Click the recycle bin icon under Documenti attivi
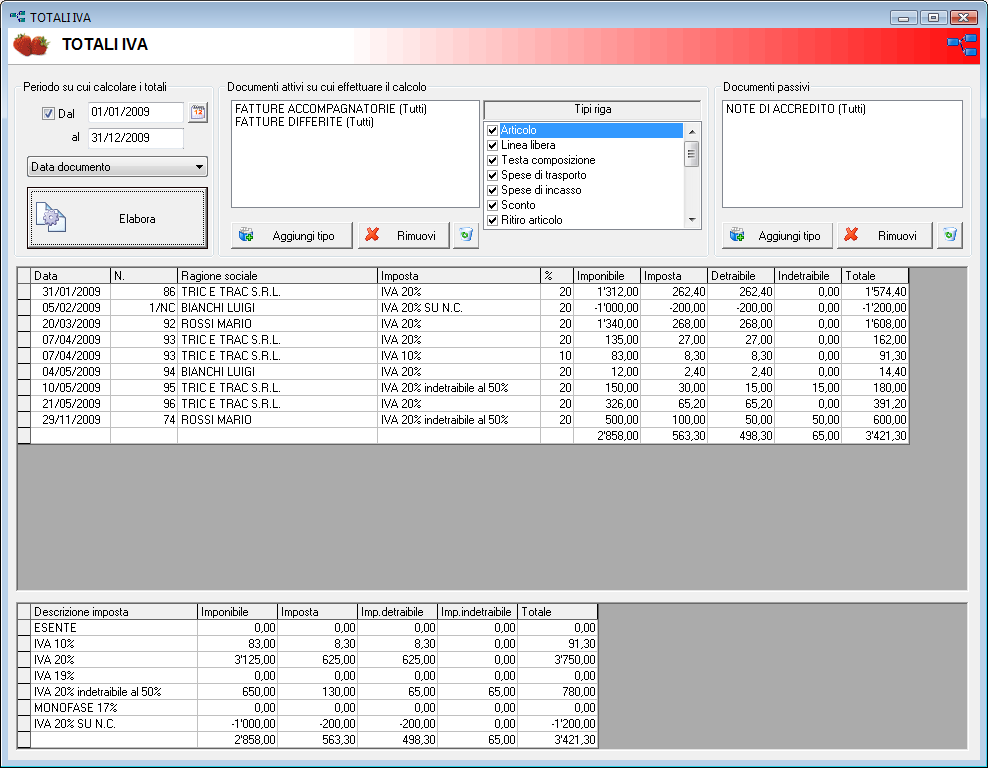Image resolution: width=988 pixels, height=768 pixels. coord(466,235)
